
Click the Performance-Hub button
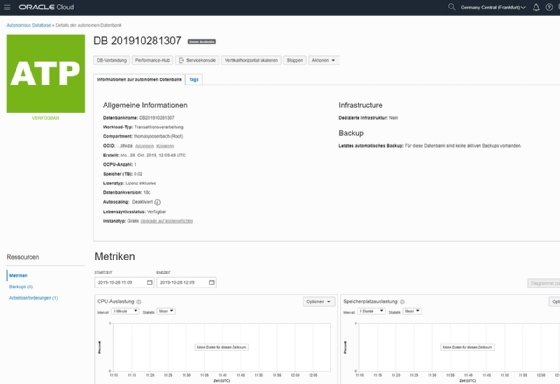152,60
